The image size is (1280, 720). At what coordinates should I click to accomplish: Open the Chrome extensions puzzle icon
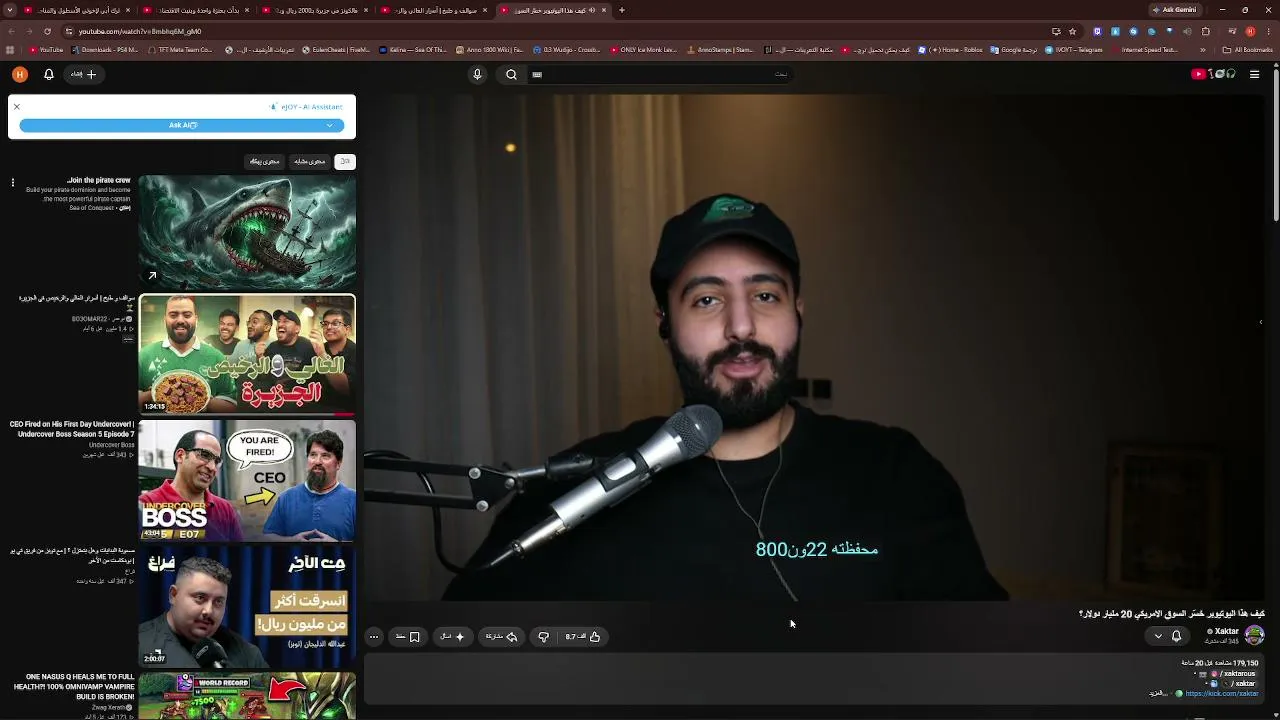coord(1208,31)
